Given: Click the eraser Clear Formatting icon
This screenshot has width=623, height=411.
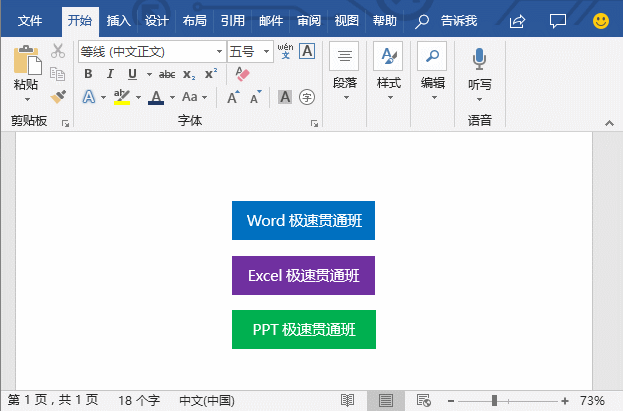Looking at the screenshot, I should tap(241, 74).
